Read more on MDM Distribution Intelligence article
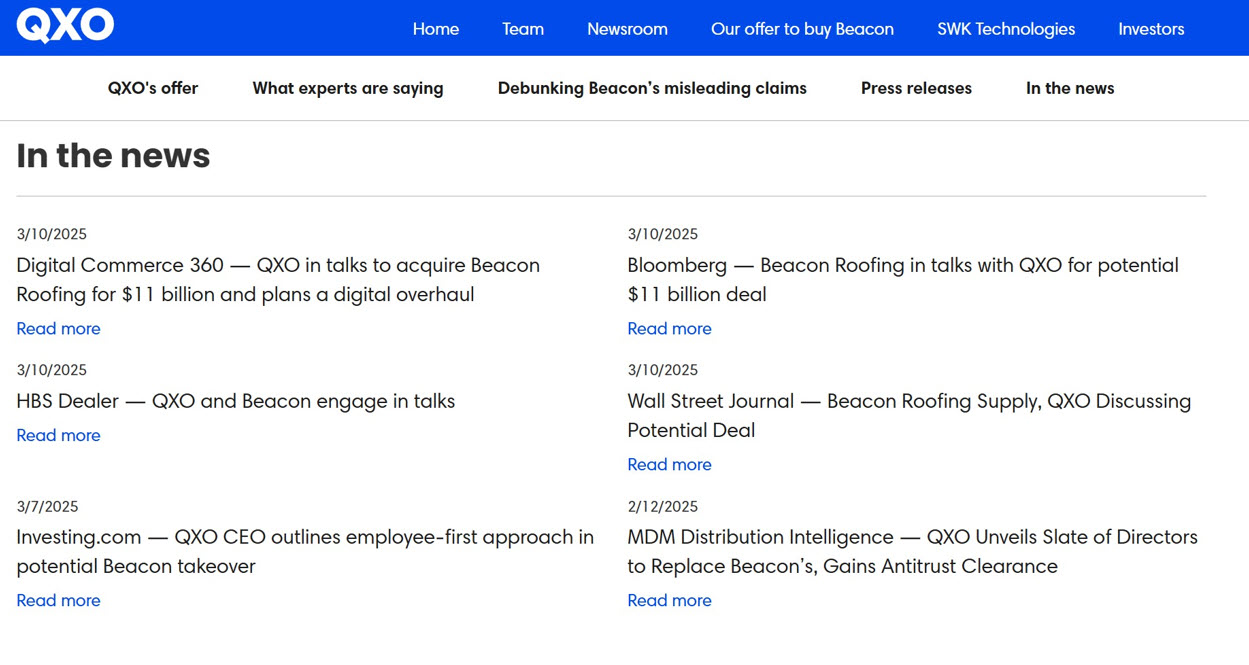The image size is (1249, 665). pos(669,601)
